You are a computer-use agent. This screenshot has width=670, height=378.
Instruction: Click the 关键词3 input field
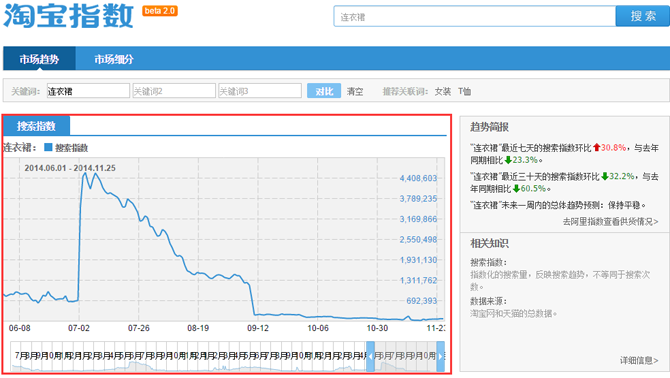[x=260, y=91]
